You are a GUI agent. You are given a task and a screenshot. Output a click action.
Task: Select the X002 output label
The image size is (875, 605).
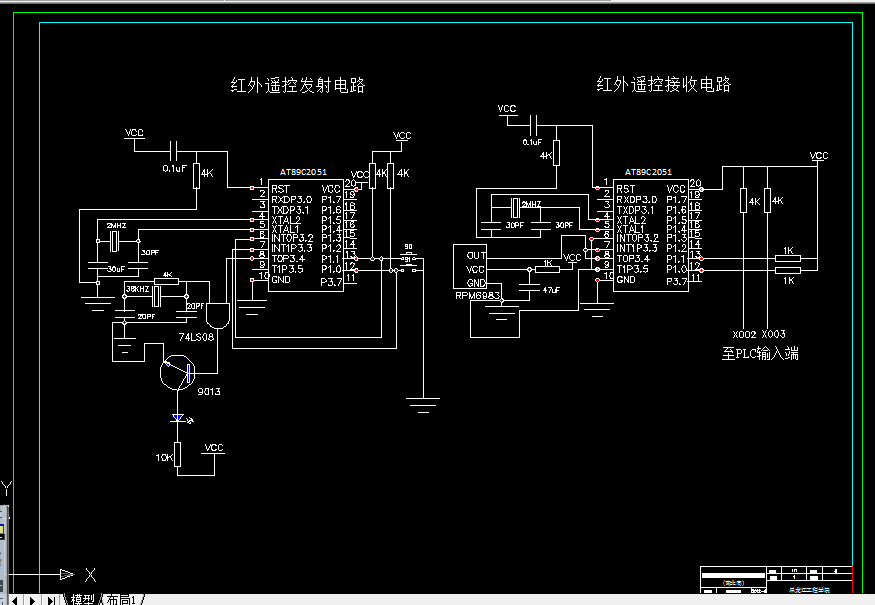[744, 334]
